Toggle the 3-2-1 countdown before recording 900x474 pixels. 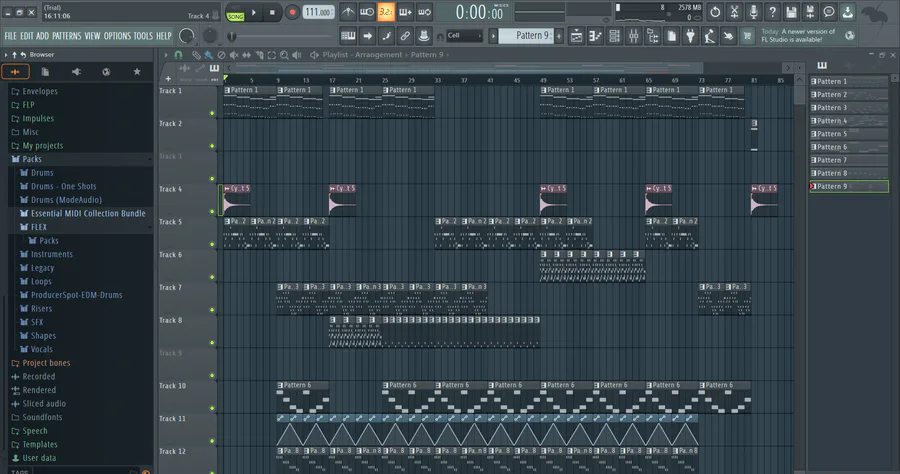pyautogui.click(x=386, y=12)
